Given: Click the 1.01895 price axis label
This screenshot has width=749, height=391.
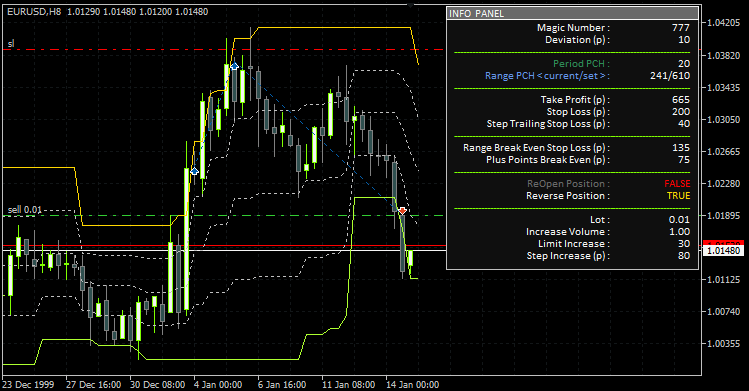Looking at the screenshot, I should click(x=724, y=216).
